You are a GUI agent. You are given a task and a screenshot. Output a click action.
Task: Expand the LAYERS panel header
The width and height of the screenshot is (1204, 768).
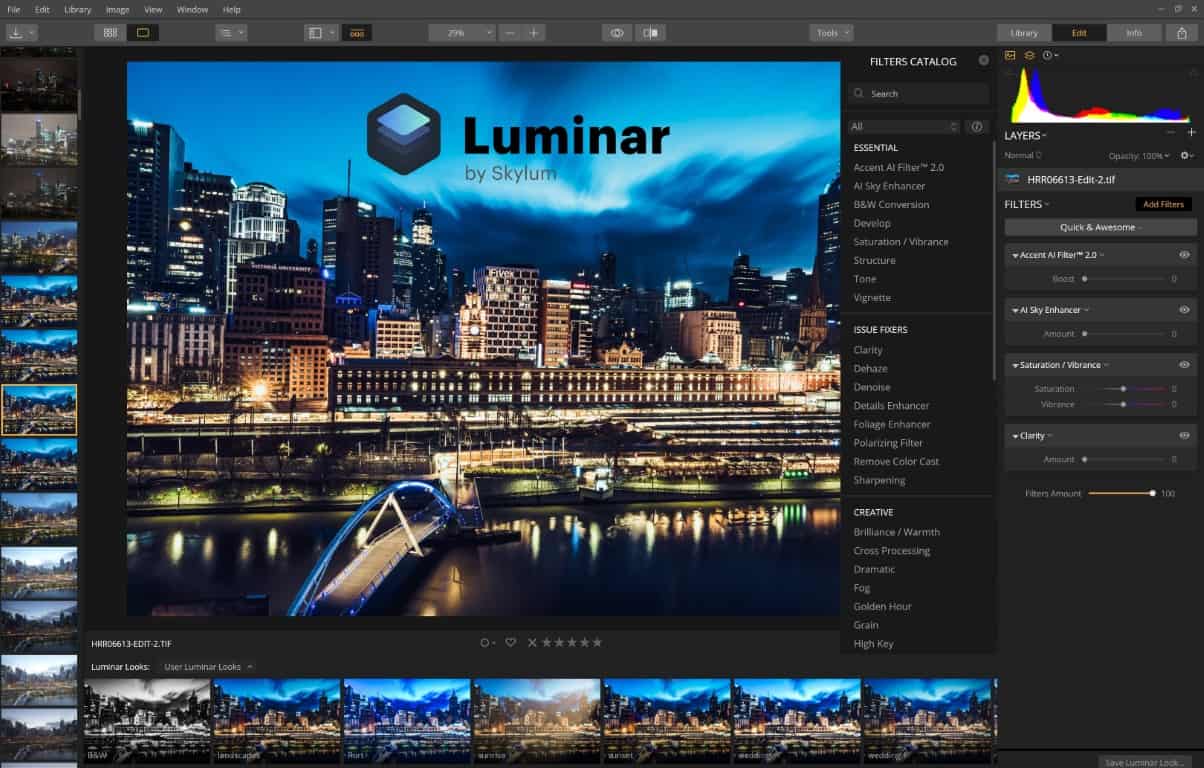click(1026, 135)
